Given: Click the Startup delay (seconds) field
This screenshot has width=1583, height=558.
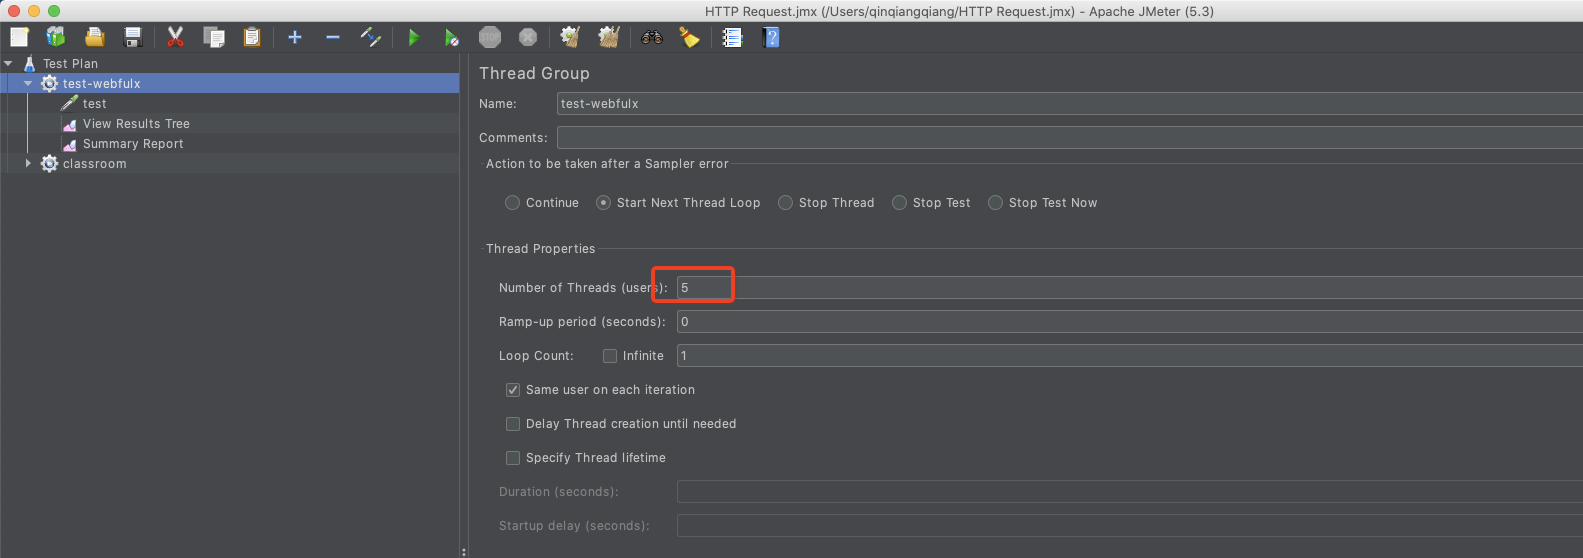Looking at the screenshot, I should click(x=1130, y=526).
